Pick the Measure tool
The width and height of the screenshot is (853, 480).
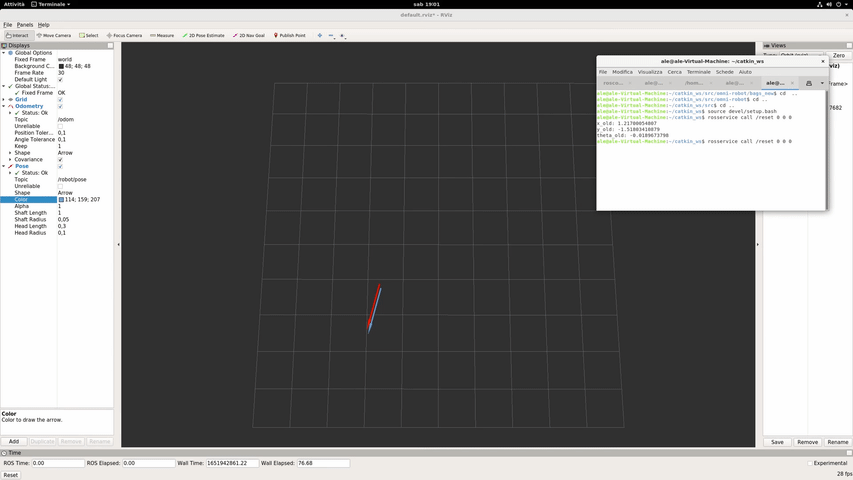tap(162, 35)
